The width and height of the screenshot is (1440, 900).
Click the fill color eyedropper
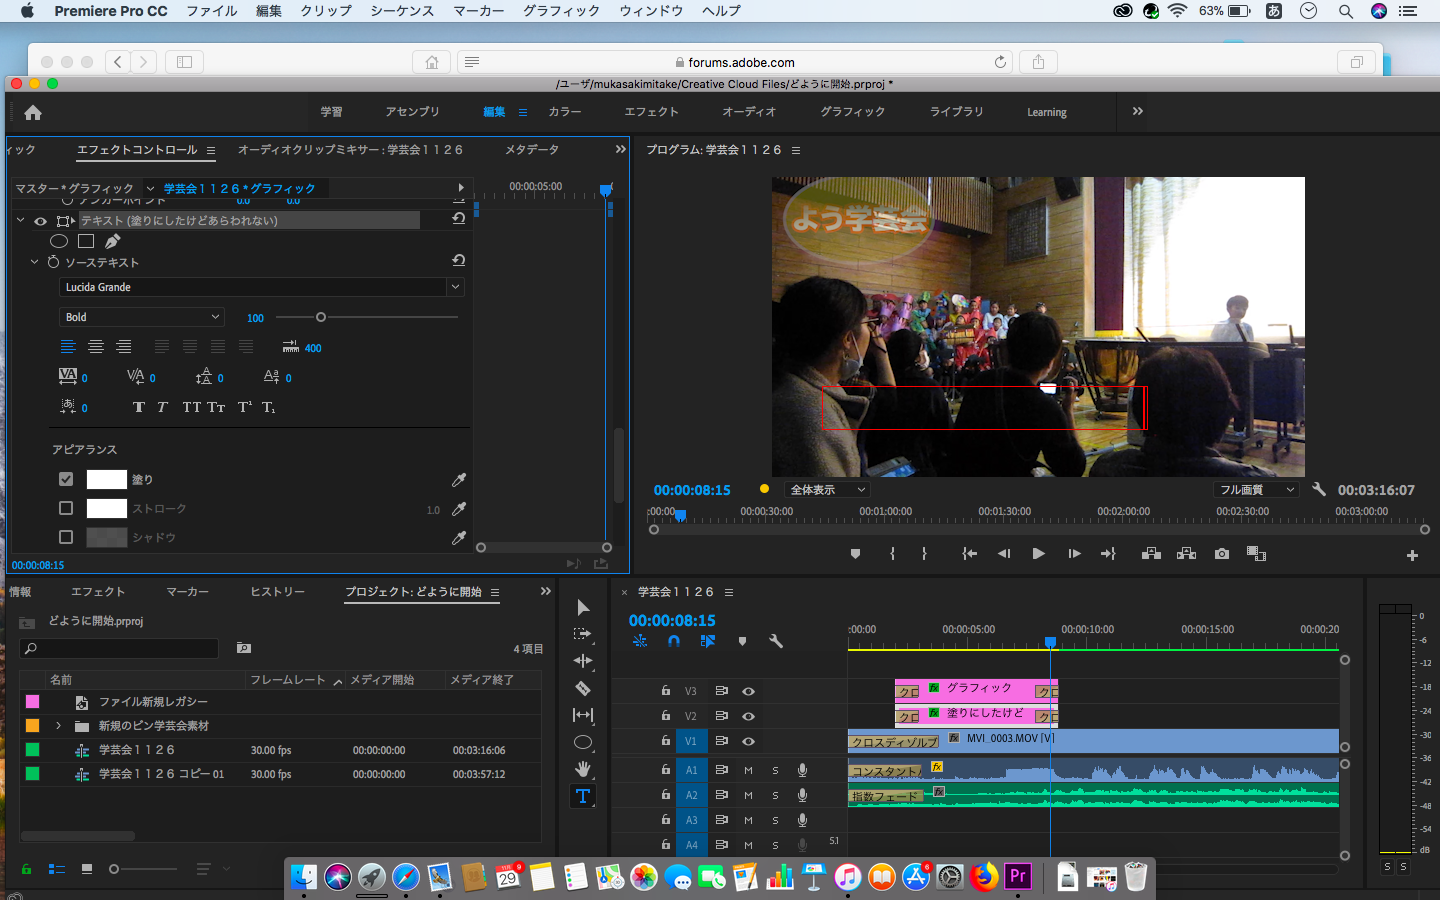point(459,480)
